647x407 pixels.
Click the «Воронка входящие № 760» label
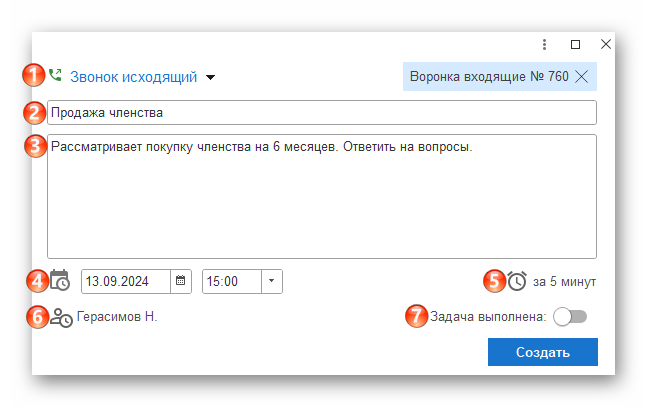[x=489, y=76]
